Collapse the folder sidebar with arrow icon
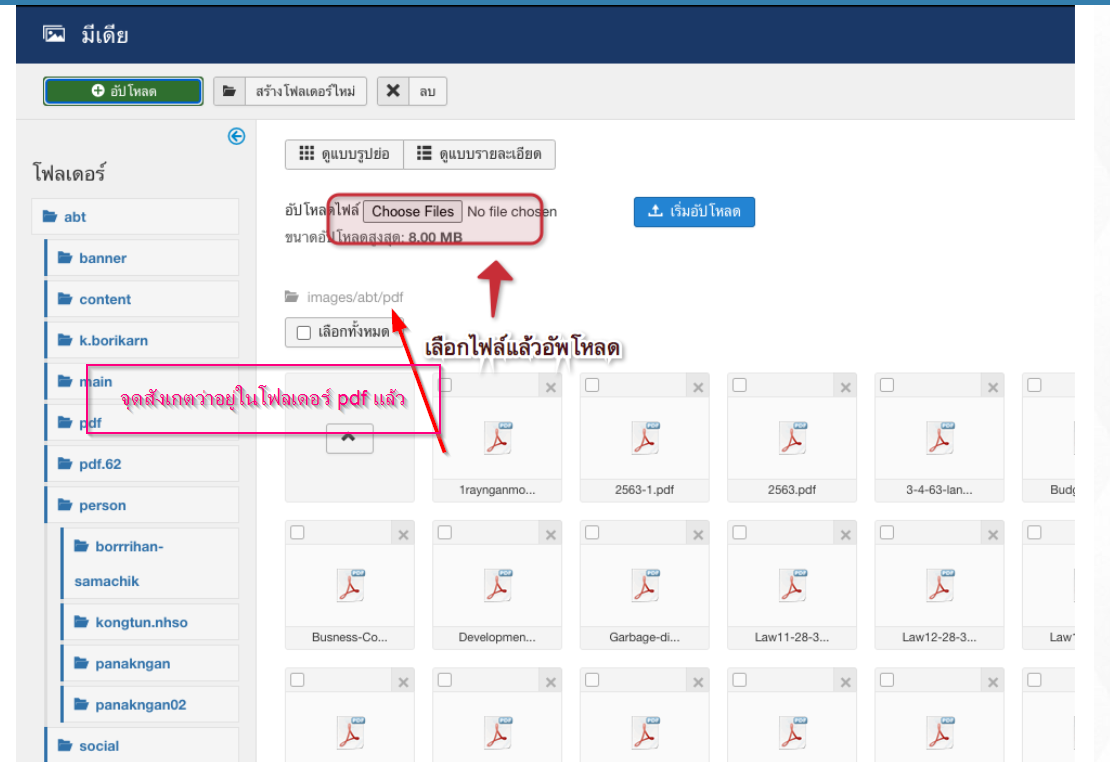 point(236,137)
